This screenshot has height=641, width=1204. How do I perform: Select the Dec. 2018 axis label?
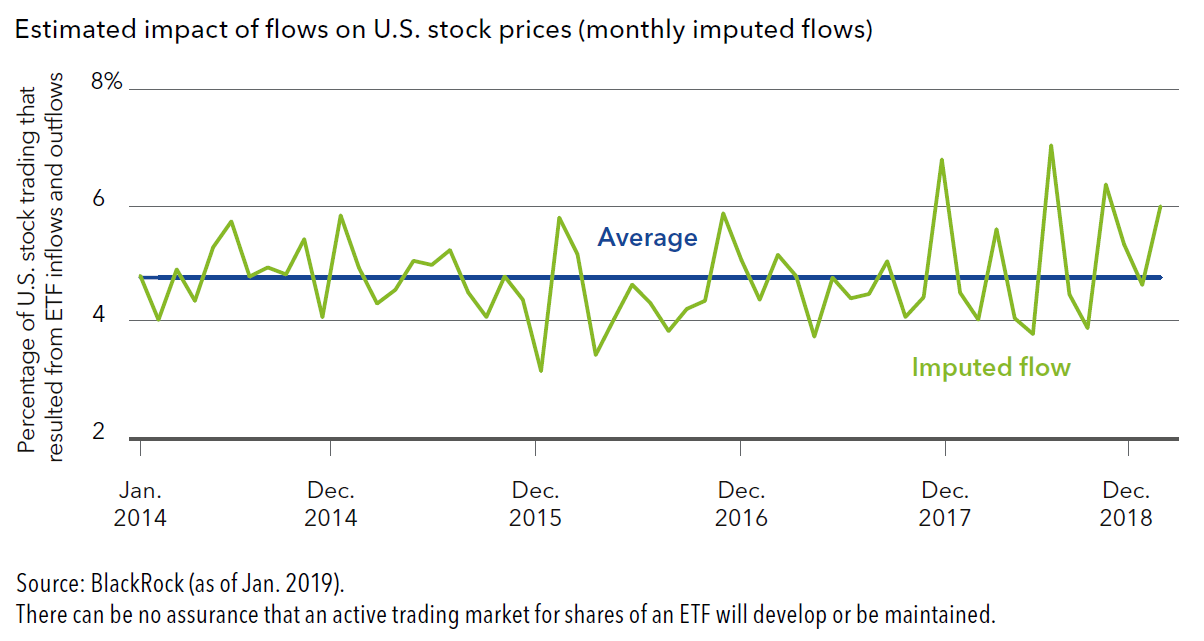[x=1127, y=505]
